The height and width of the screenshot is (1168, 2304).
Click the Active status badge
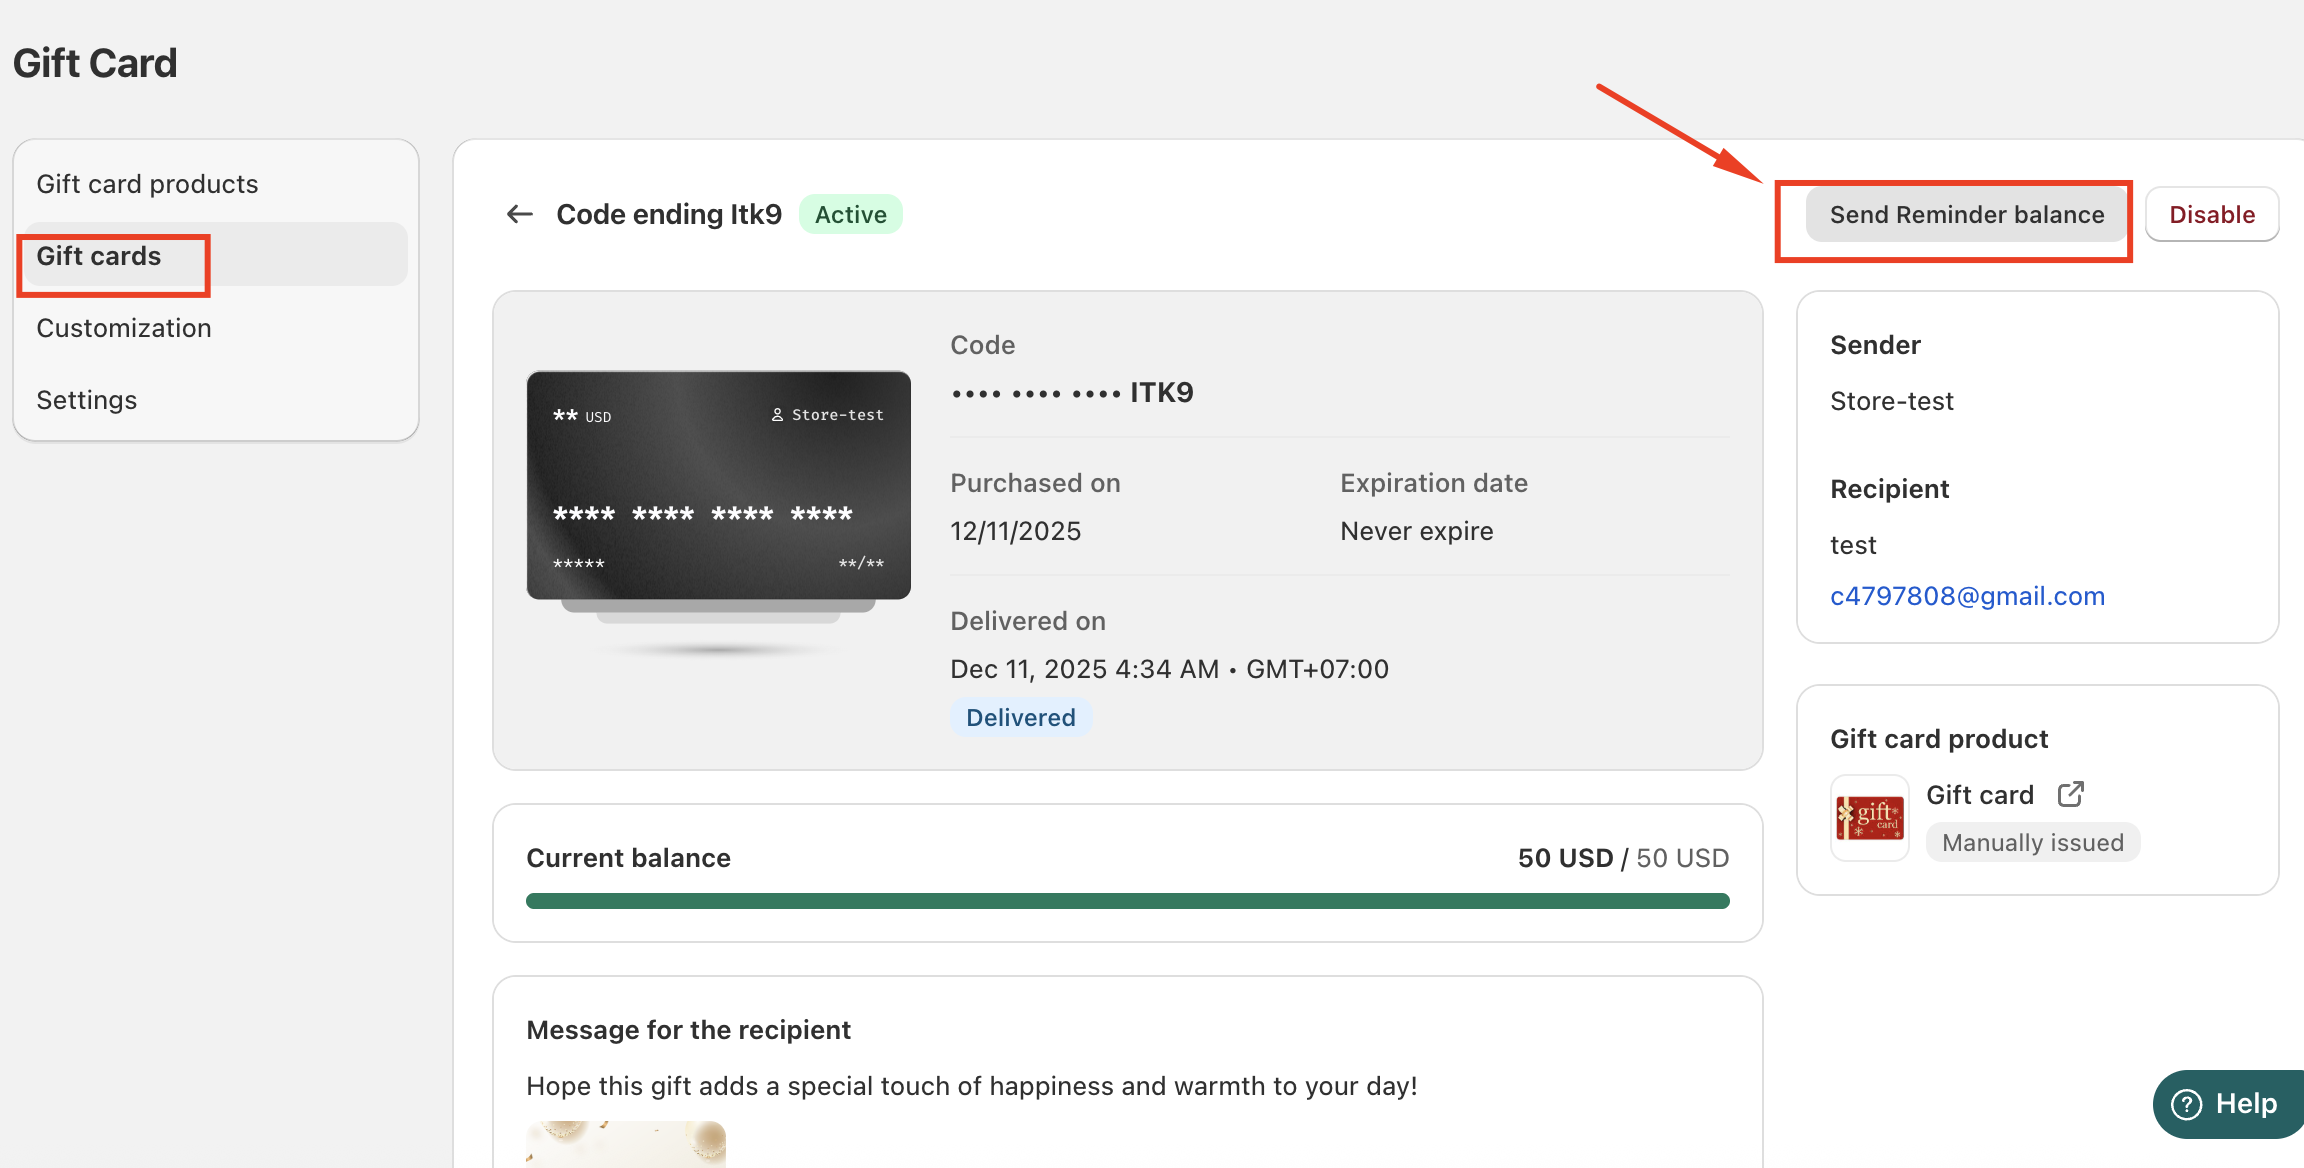(x=850, y=214)
